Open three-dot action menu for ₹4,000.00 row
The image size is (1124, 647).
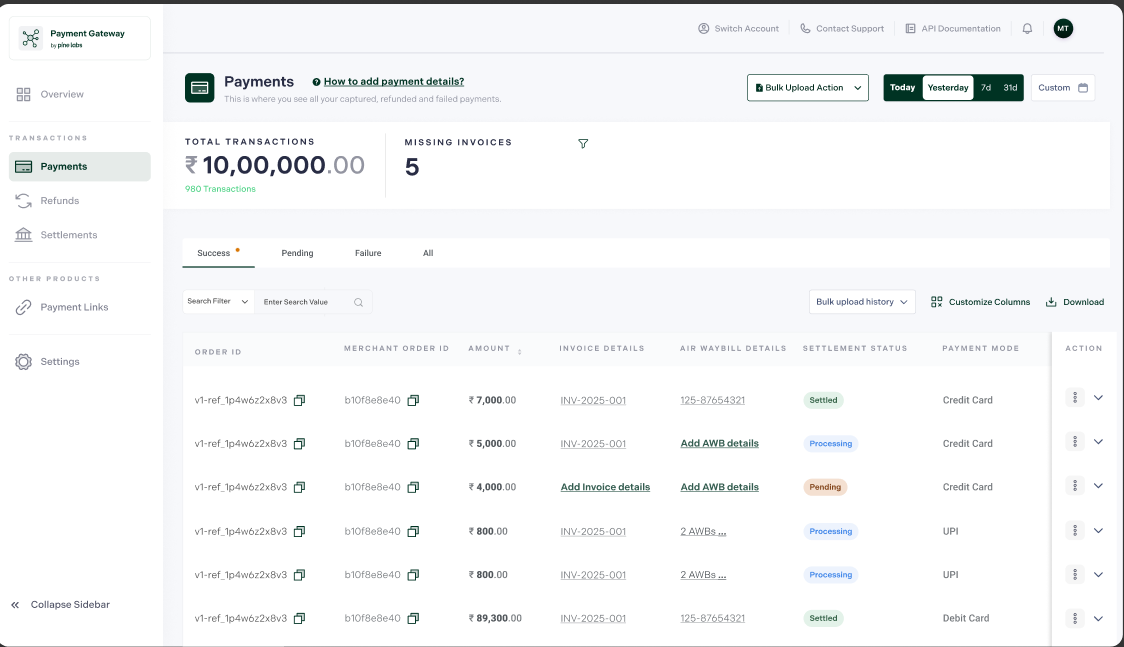point(1075,486)
